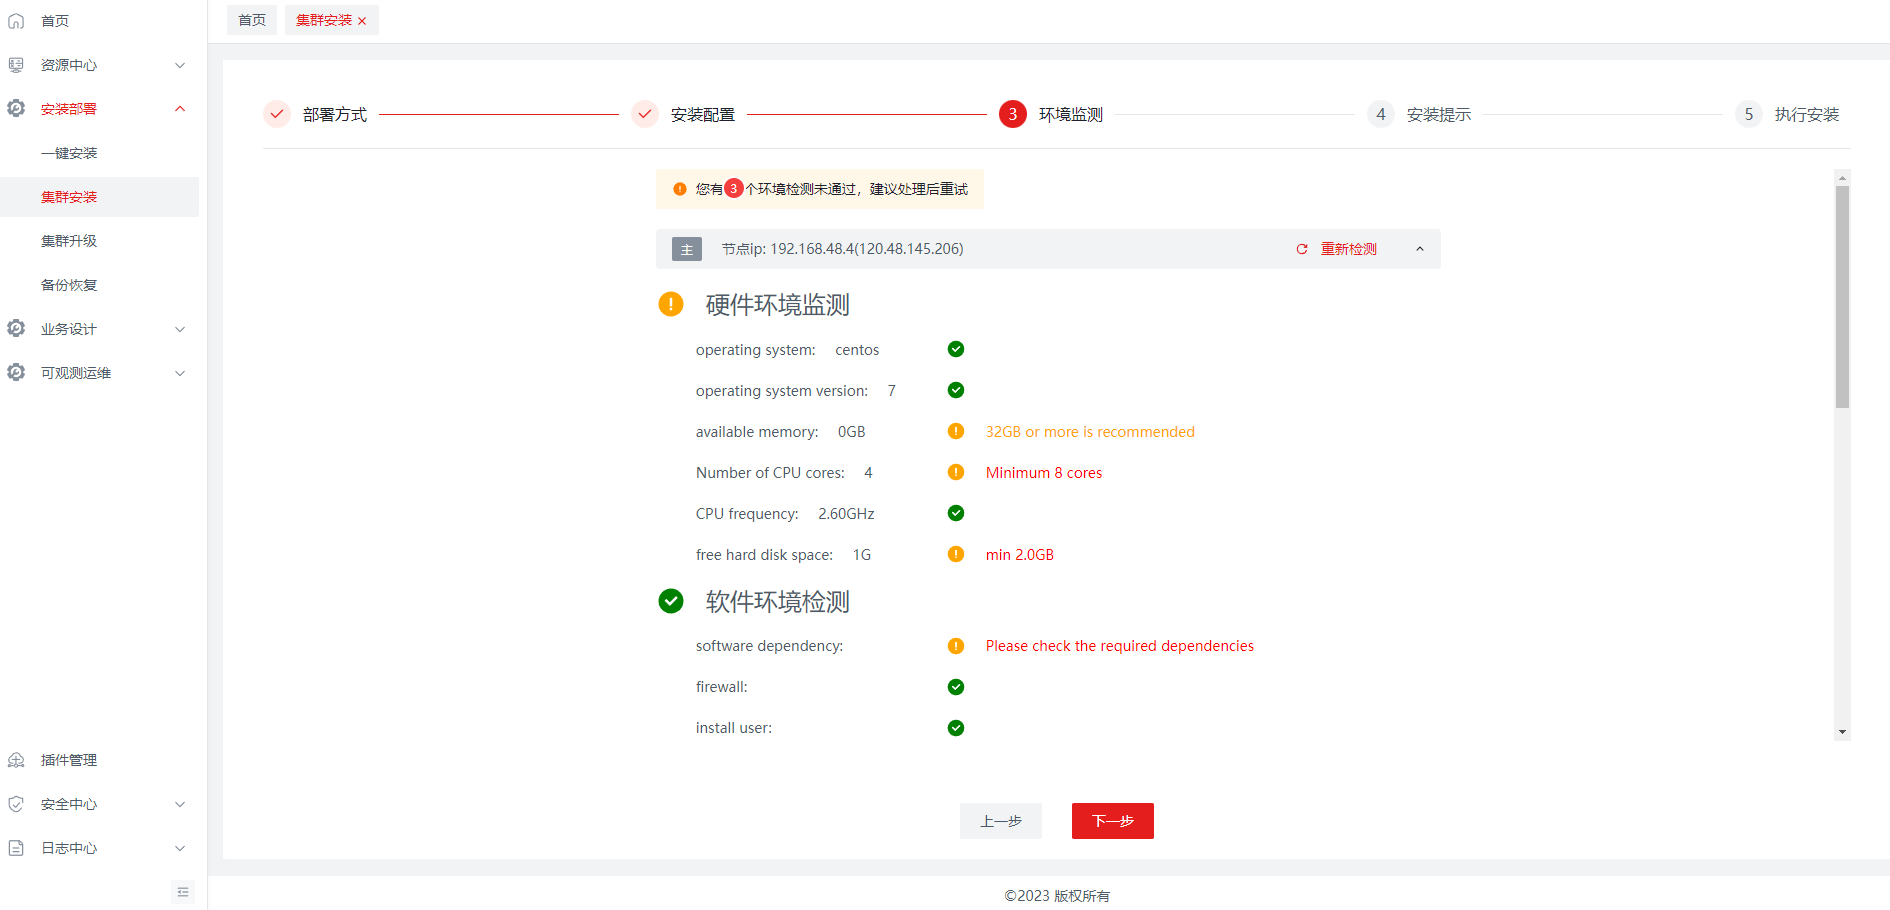Viewport: 1890px width, 910px height.
Task: Click the 下一步 next button
Action: coord(1112,821)
